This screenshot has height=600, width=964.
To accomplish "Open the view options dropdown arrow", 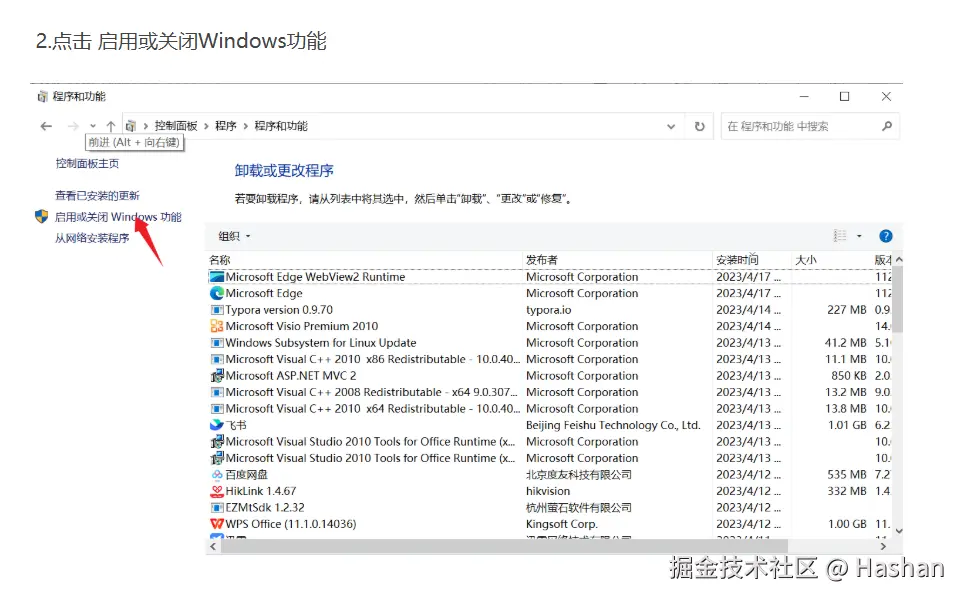I will coord(859,236).
